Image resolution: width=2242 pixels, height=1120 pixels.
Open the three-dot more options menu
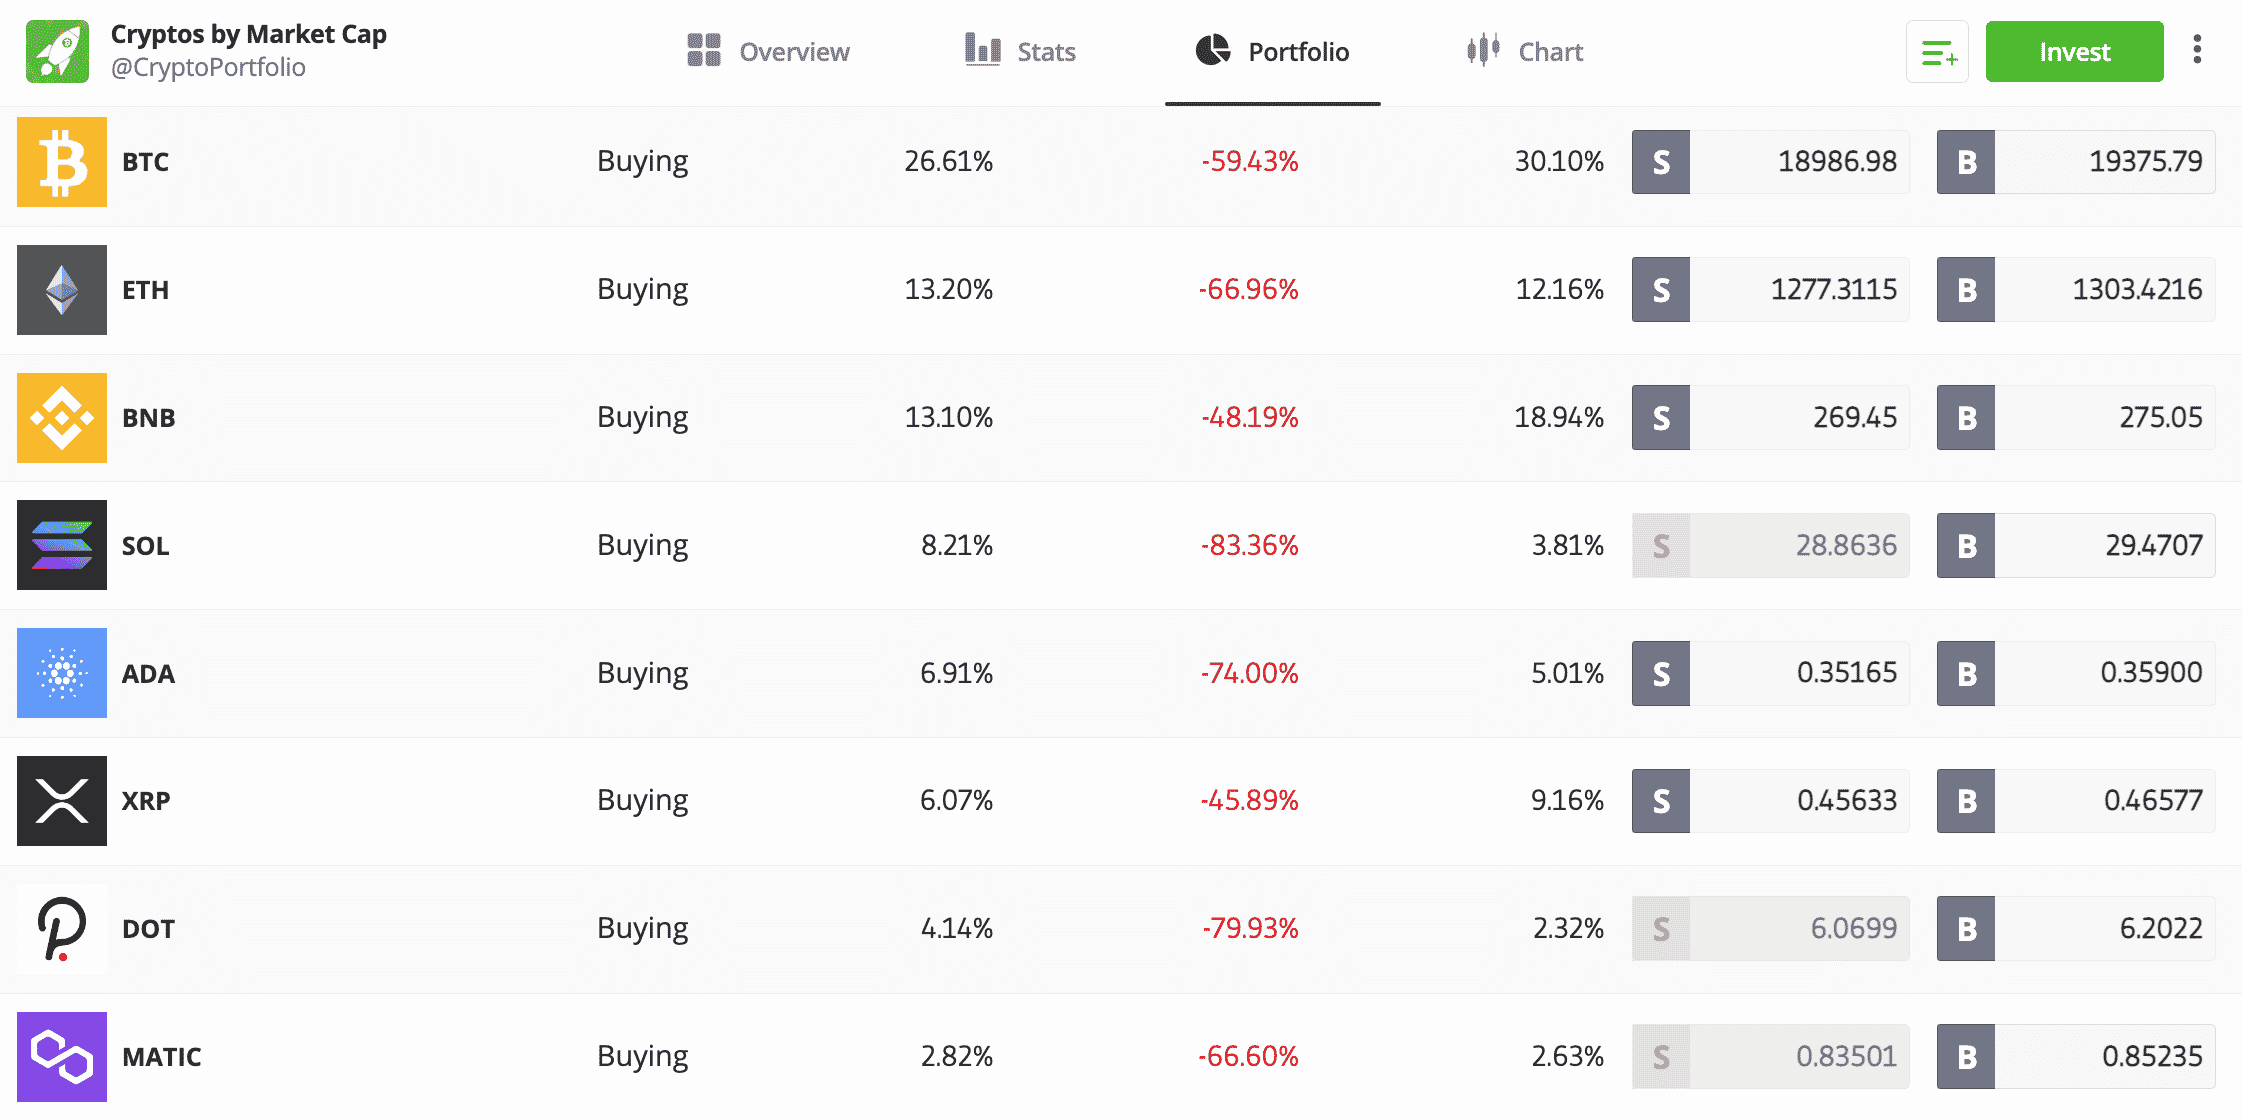click(x=2197, y=50)
